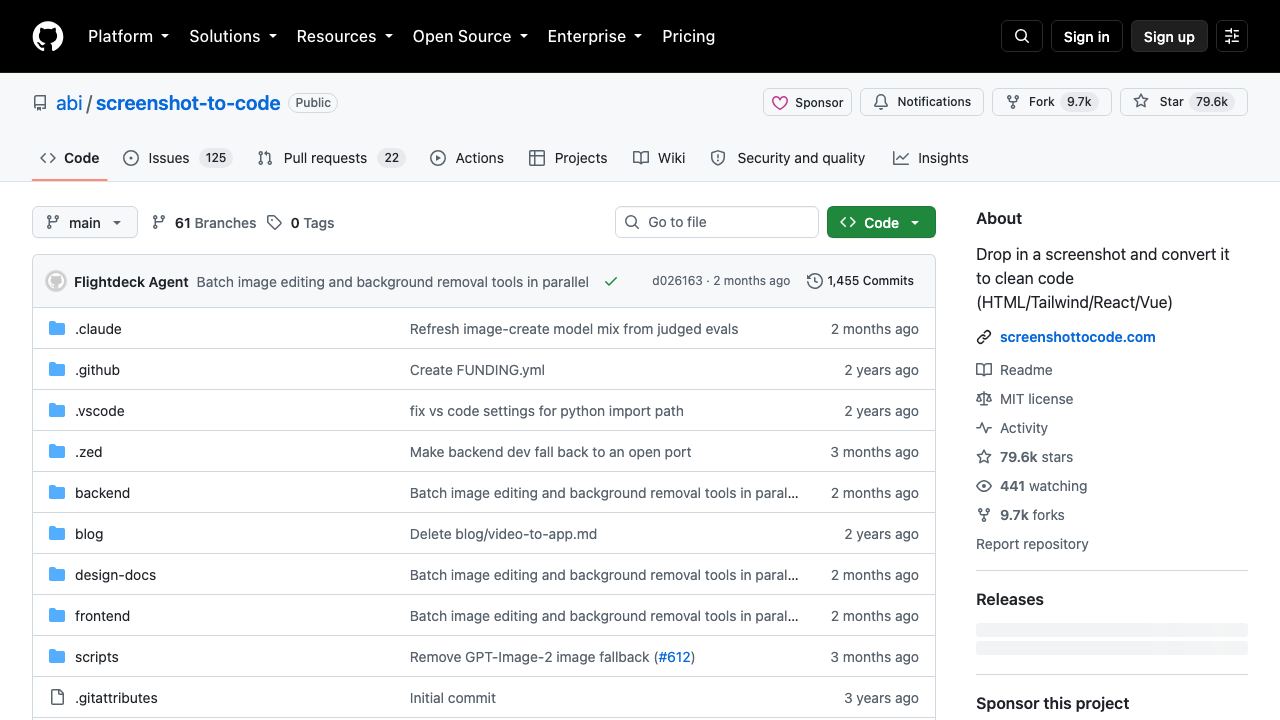Open appearance settings icon next to Sign up
Viewport: 1280px width, 720px height.
pos(1232,36)
